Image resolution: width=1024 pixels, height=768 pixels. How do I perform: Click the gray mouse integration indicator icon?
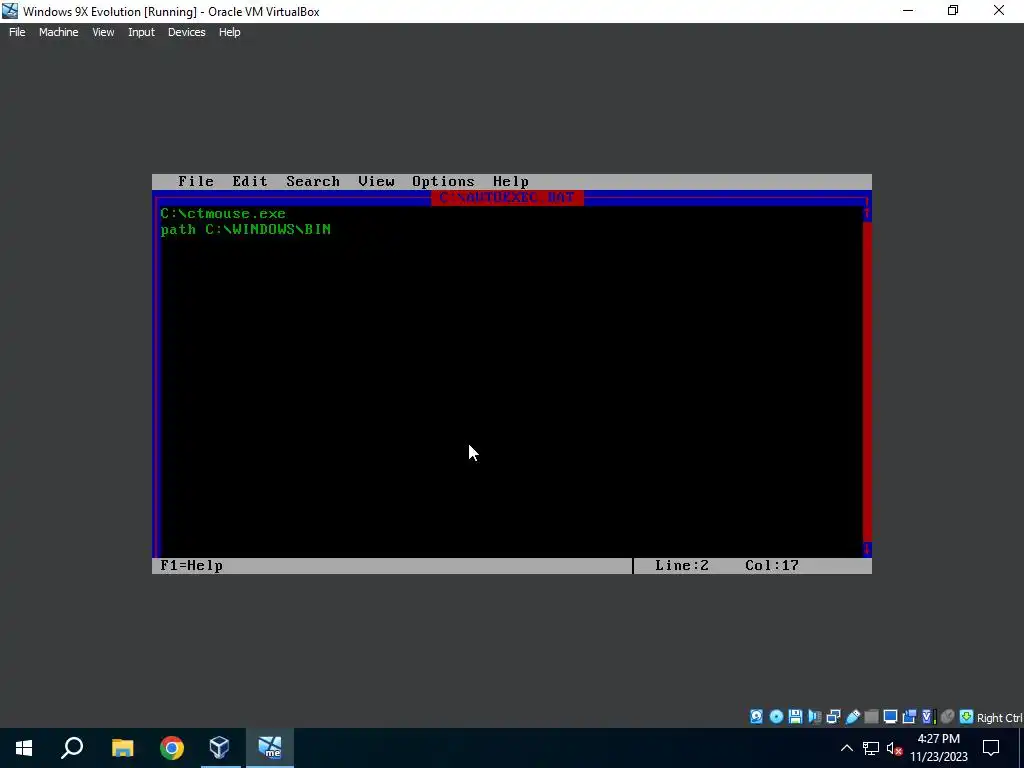(x=948, y=717)
